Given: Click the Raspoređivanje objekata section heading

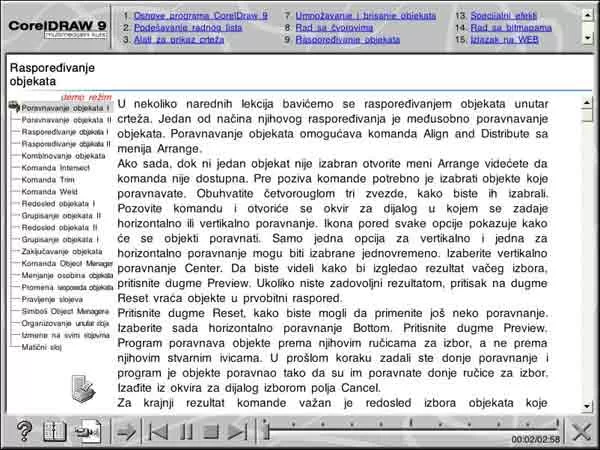Looking at the screenshot, I should [52, 74].
